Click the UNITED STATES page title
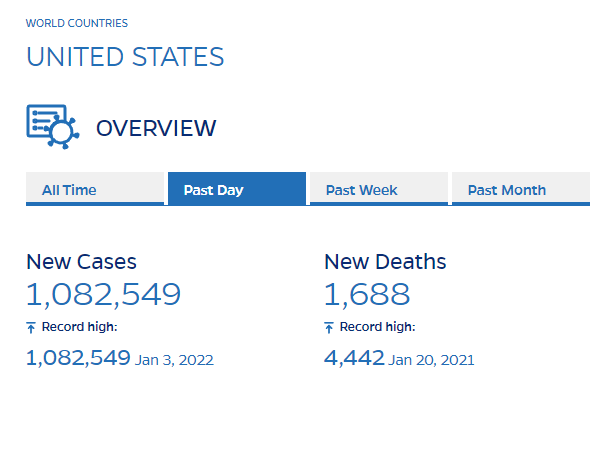 click(x=125, y=57)
